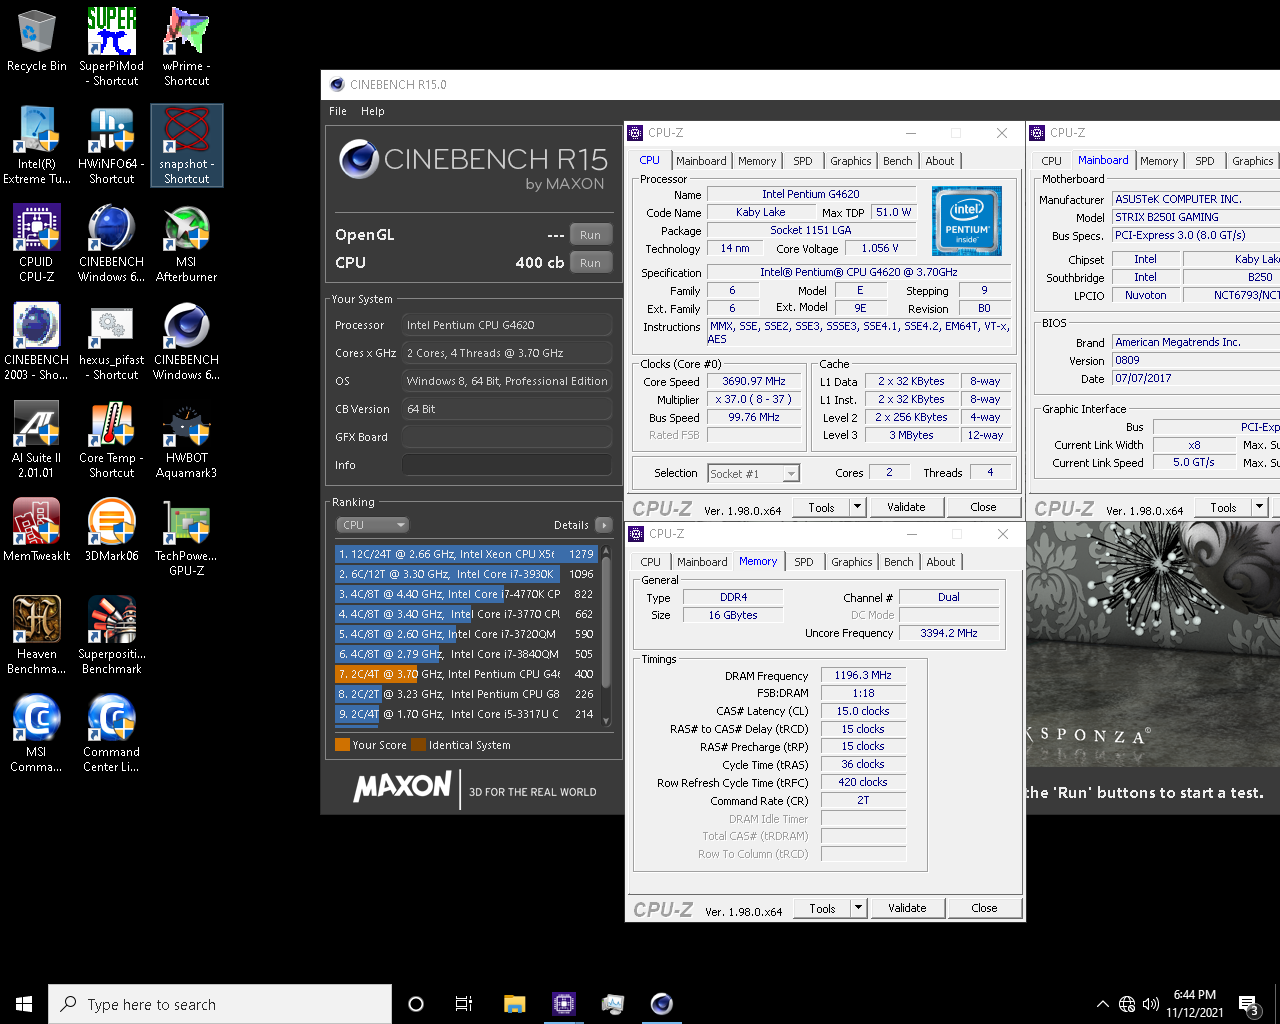Launch Superposition Benchmark desktop icon
Screen dimensions: 1280x1024
pos(111,636)
